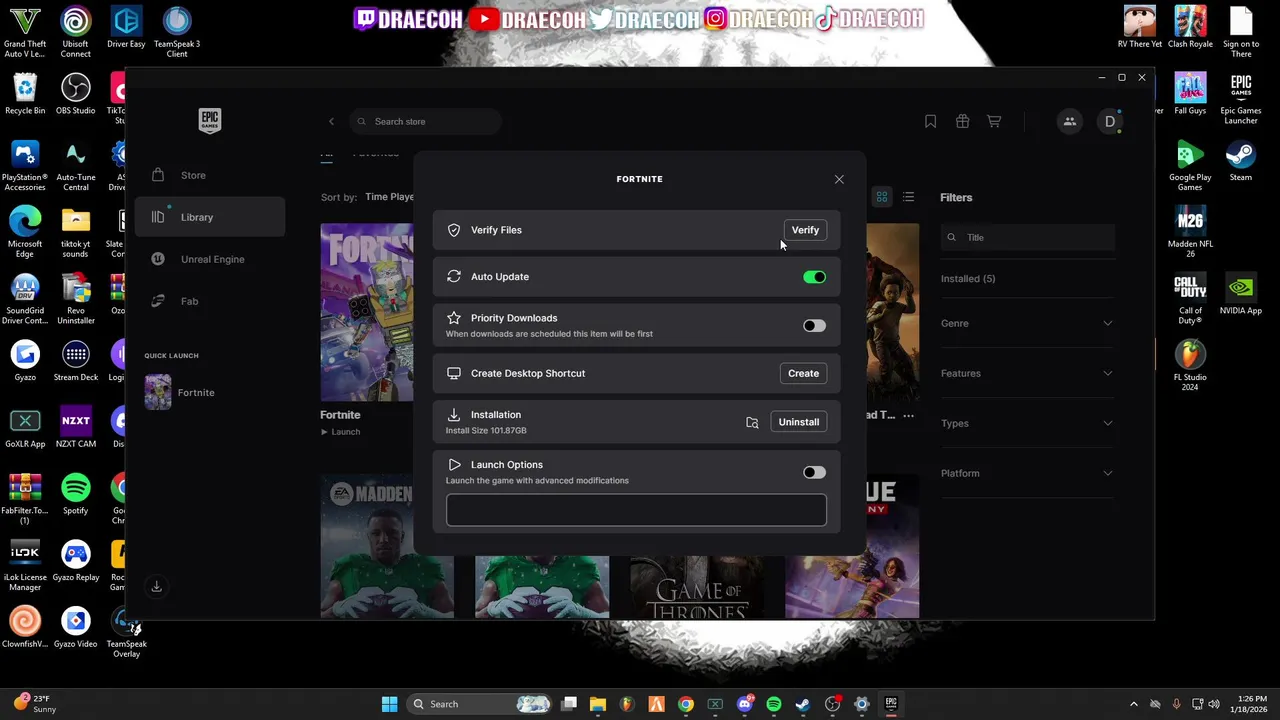Open the NVIDIA App desktop icon
The width and height of the screenshot is (1280, 720).
(1240, 294)
